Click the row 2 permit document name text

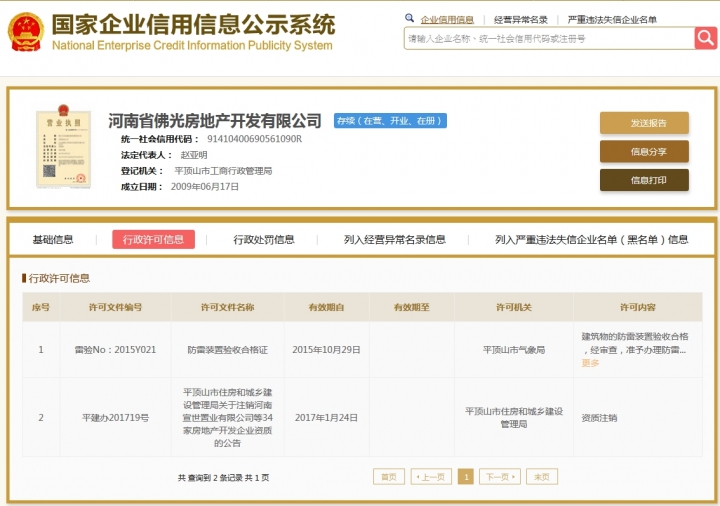point(227,417)
